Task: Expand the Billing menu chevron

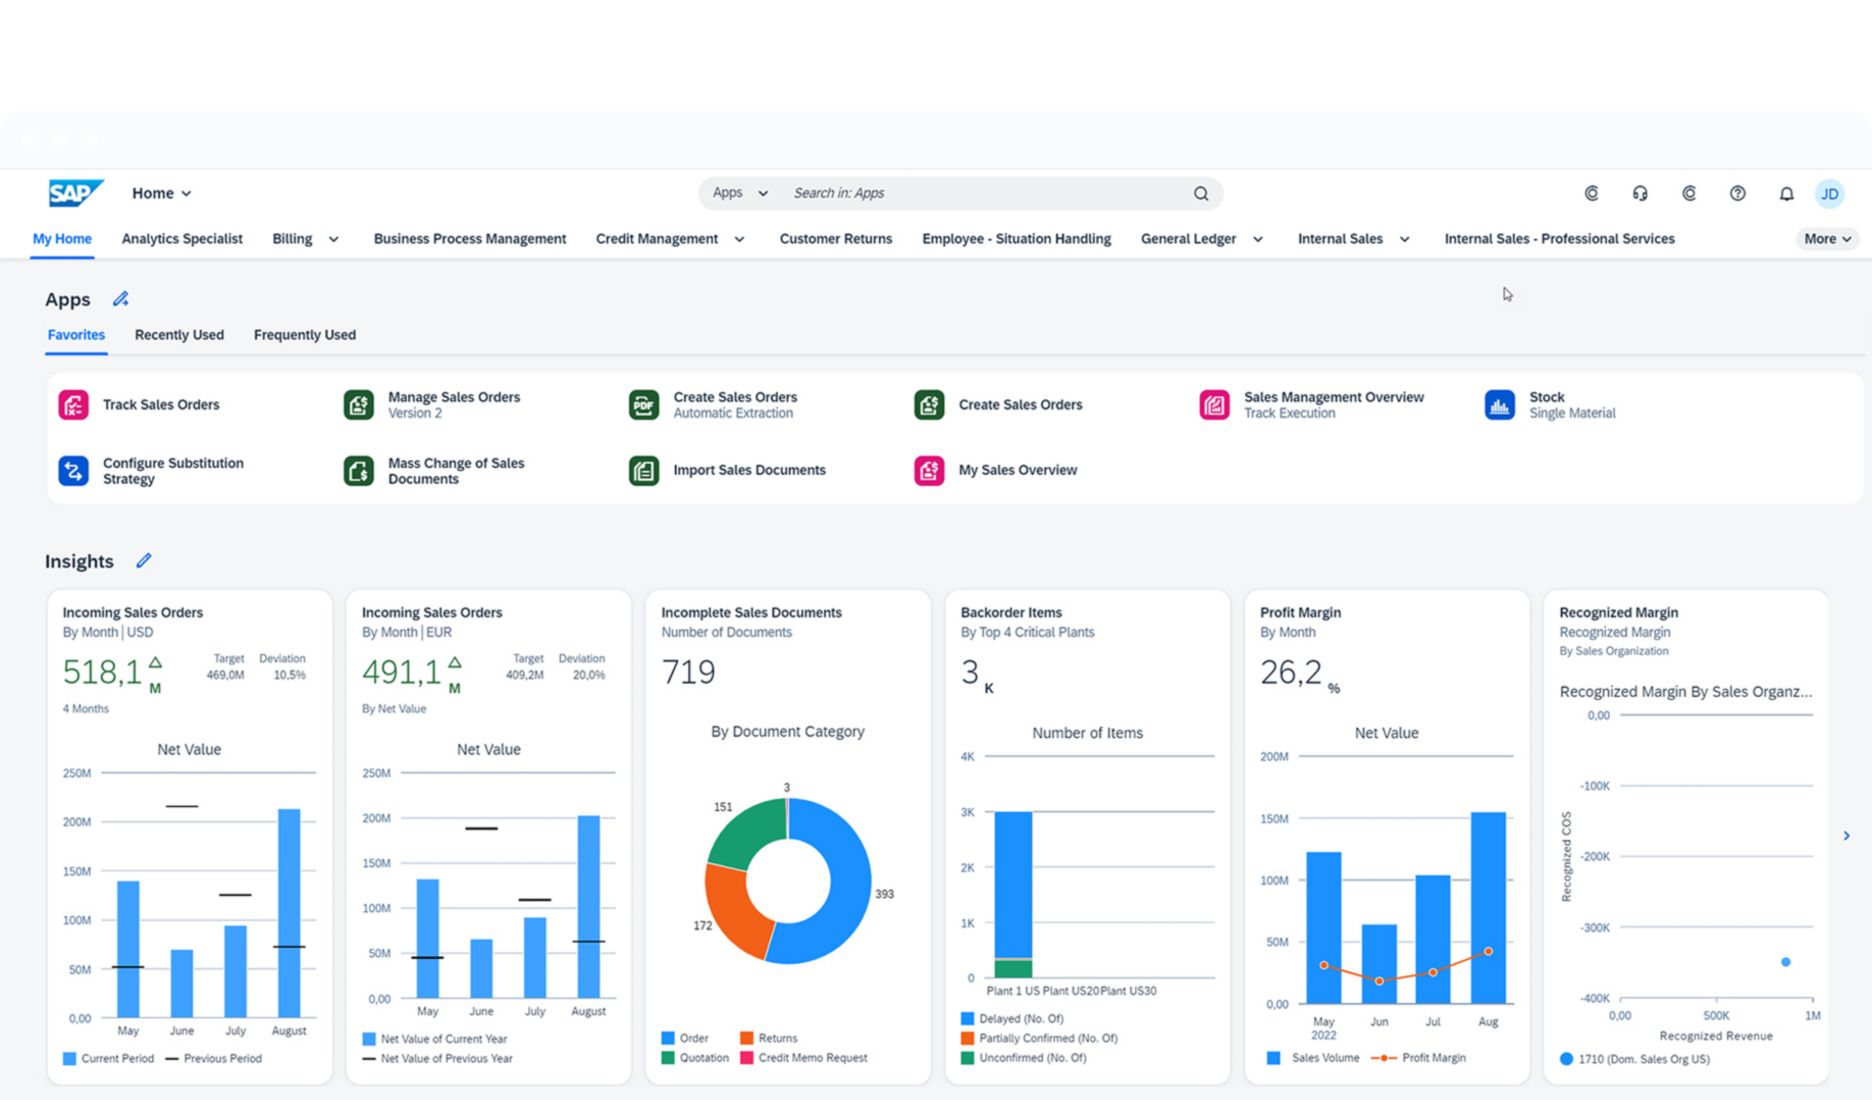Action: pyautogui.click(x=334, y=240)
